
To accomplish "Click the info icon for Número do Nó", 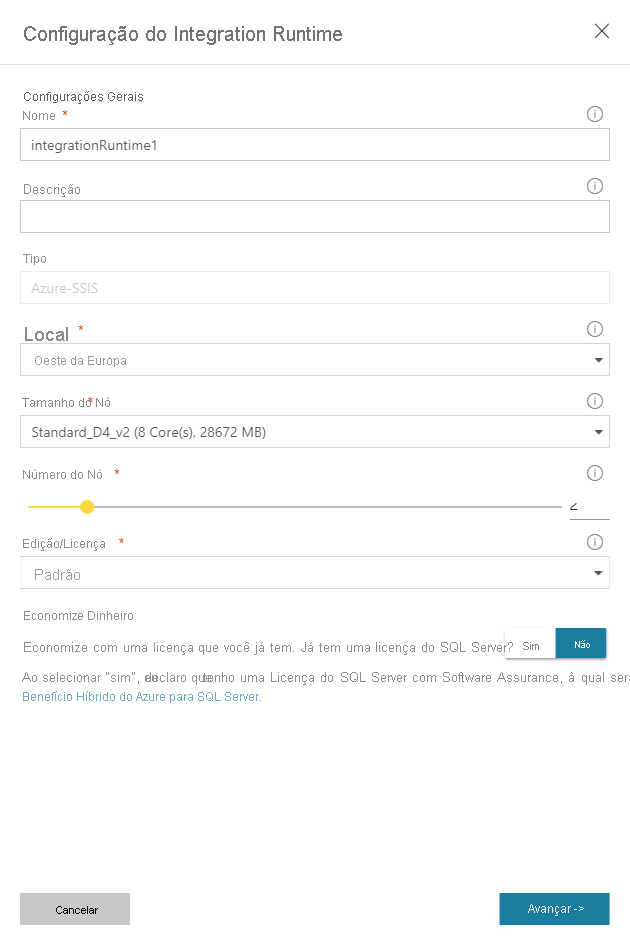I will [595, 473].
